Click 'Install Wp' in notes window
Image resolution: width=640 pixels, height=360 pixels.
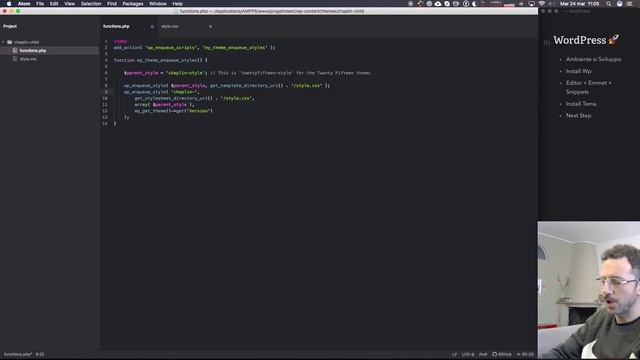[578, 71]
